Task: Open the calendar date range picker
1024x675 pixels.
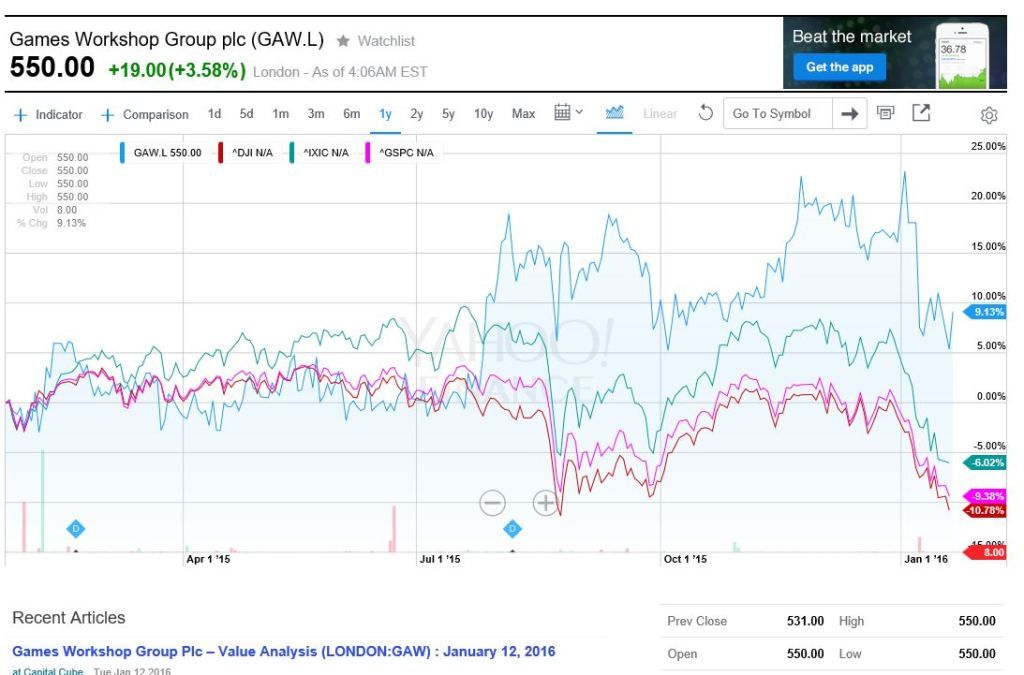Action: [x=568, y=112]
